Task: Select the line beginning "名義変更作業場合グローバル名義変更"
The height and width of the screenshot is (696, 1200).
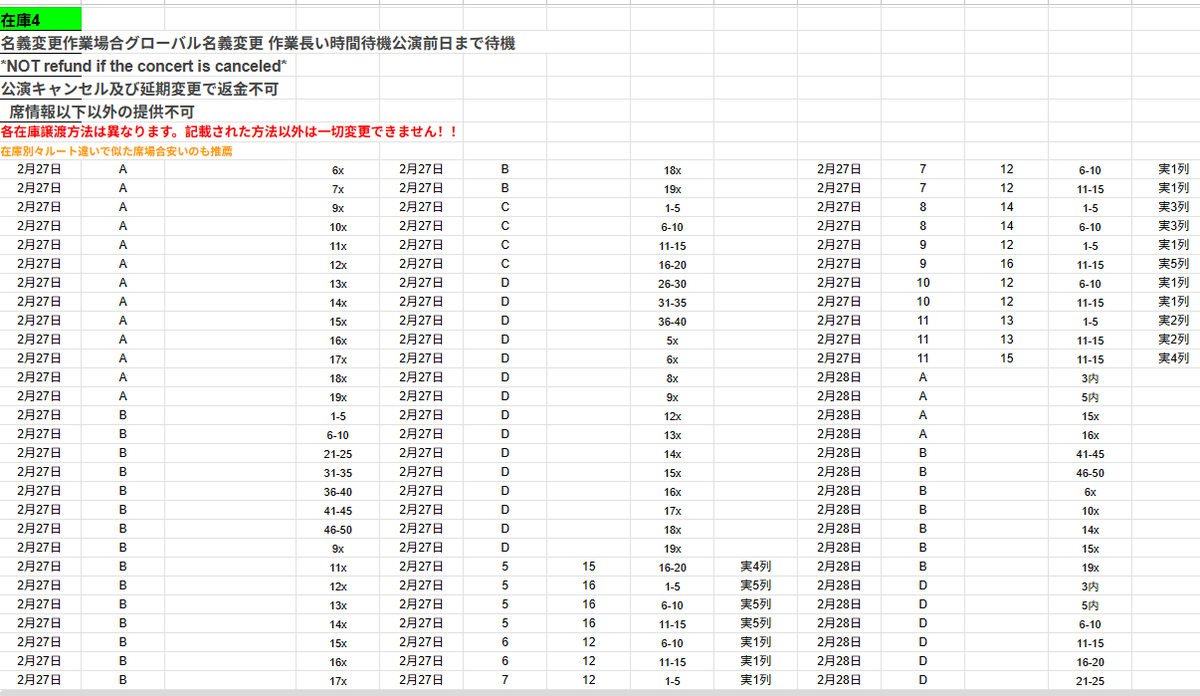Action: pyautogui.click(x=258, y=43)
